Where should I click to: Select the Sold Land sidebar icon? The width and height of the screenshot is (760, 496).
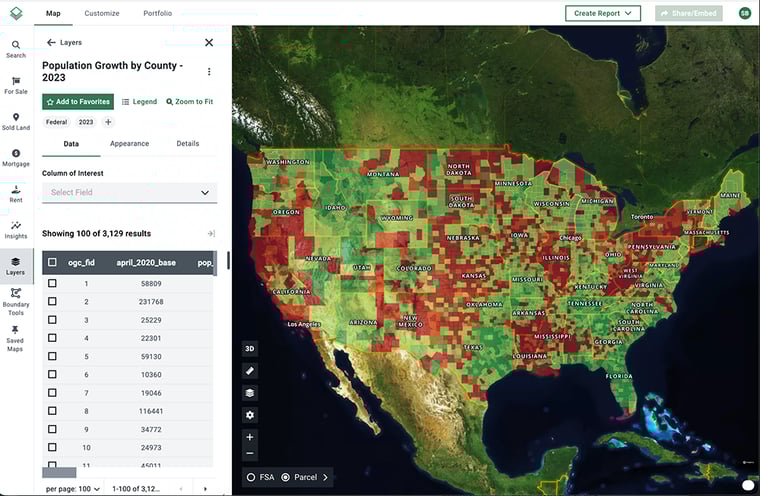pos(16,121)
